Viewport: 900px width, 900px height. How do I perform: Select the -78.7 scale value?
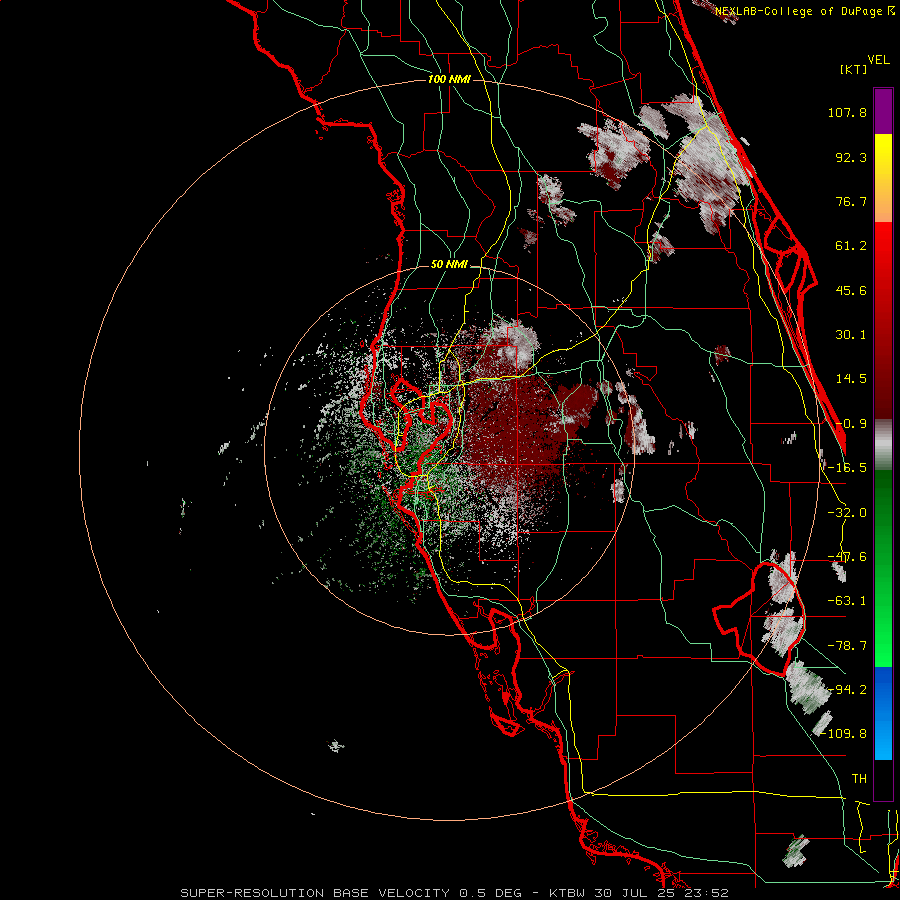(x=847, y=646)
